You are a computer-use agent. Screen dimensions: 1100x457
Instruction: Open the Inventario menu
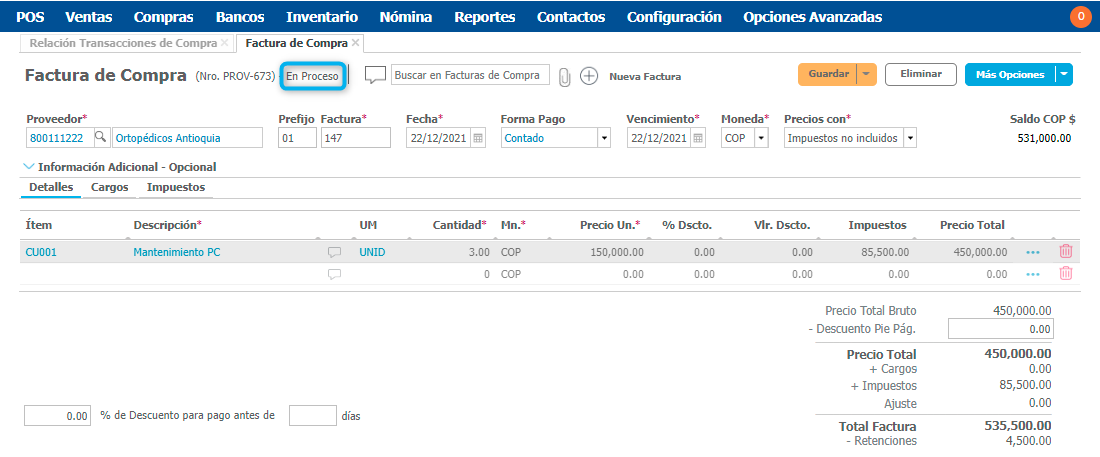pyautogui.click(x=321, y=17)
